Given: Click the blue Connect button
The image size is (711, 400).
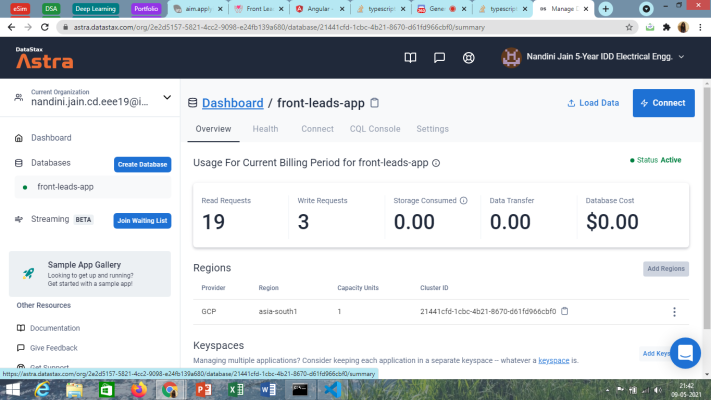Looking at the screenshot, I should click(663, 103).
